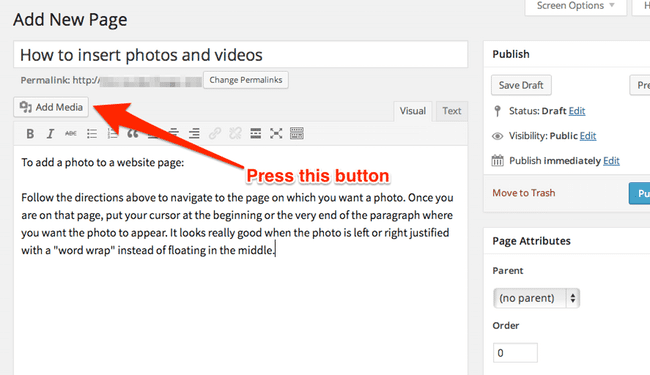This screenshot has height=375, width=650.
Task: Apply strikethrough formatting icon
Action: 70,133
